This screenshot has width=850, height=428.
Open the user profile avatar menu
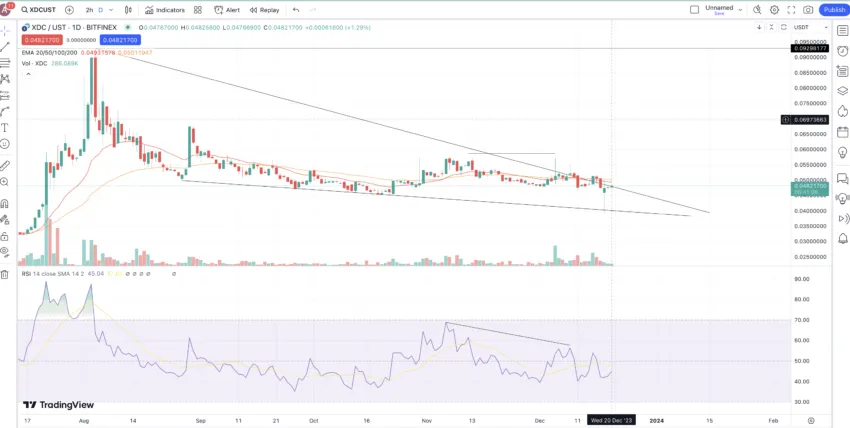pyautogui.click(x=5, y=9)
